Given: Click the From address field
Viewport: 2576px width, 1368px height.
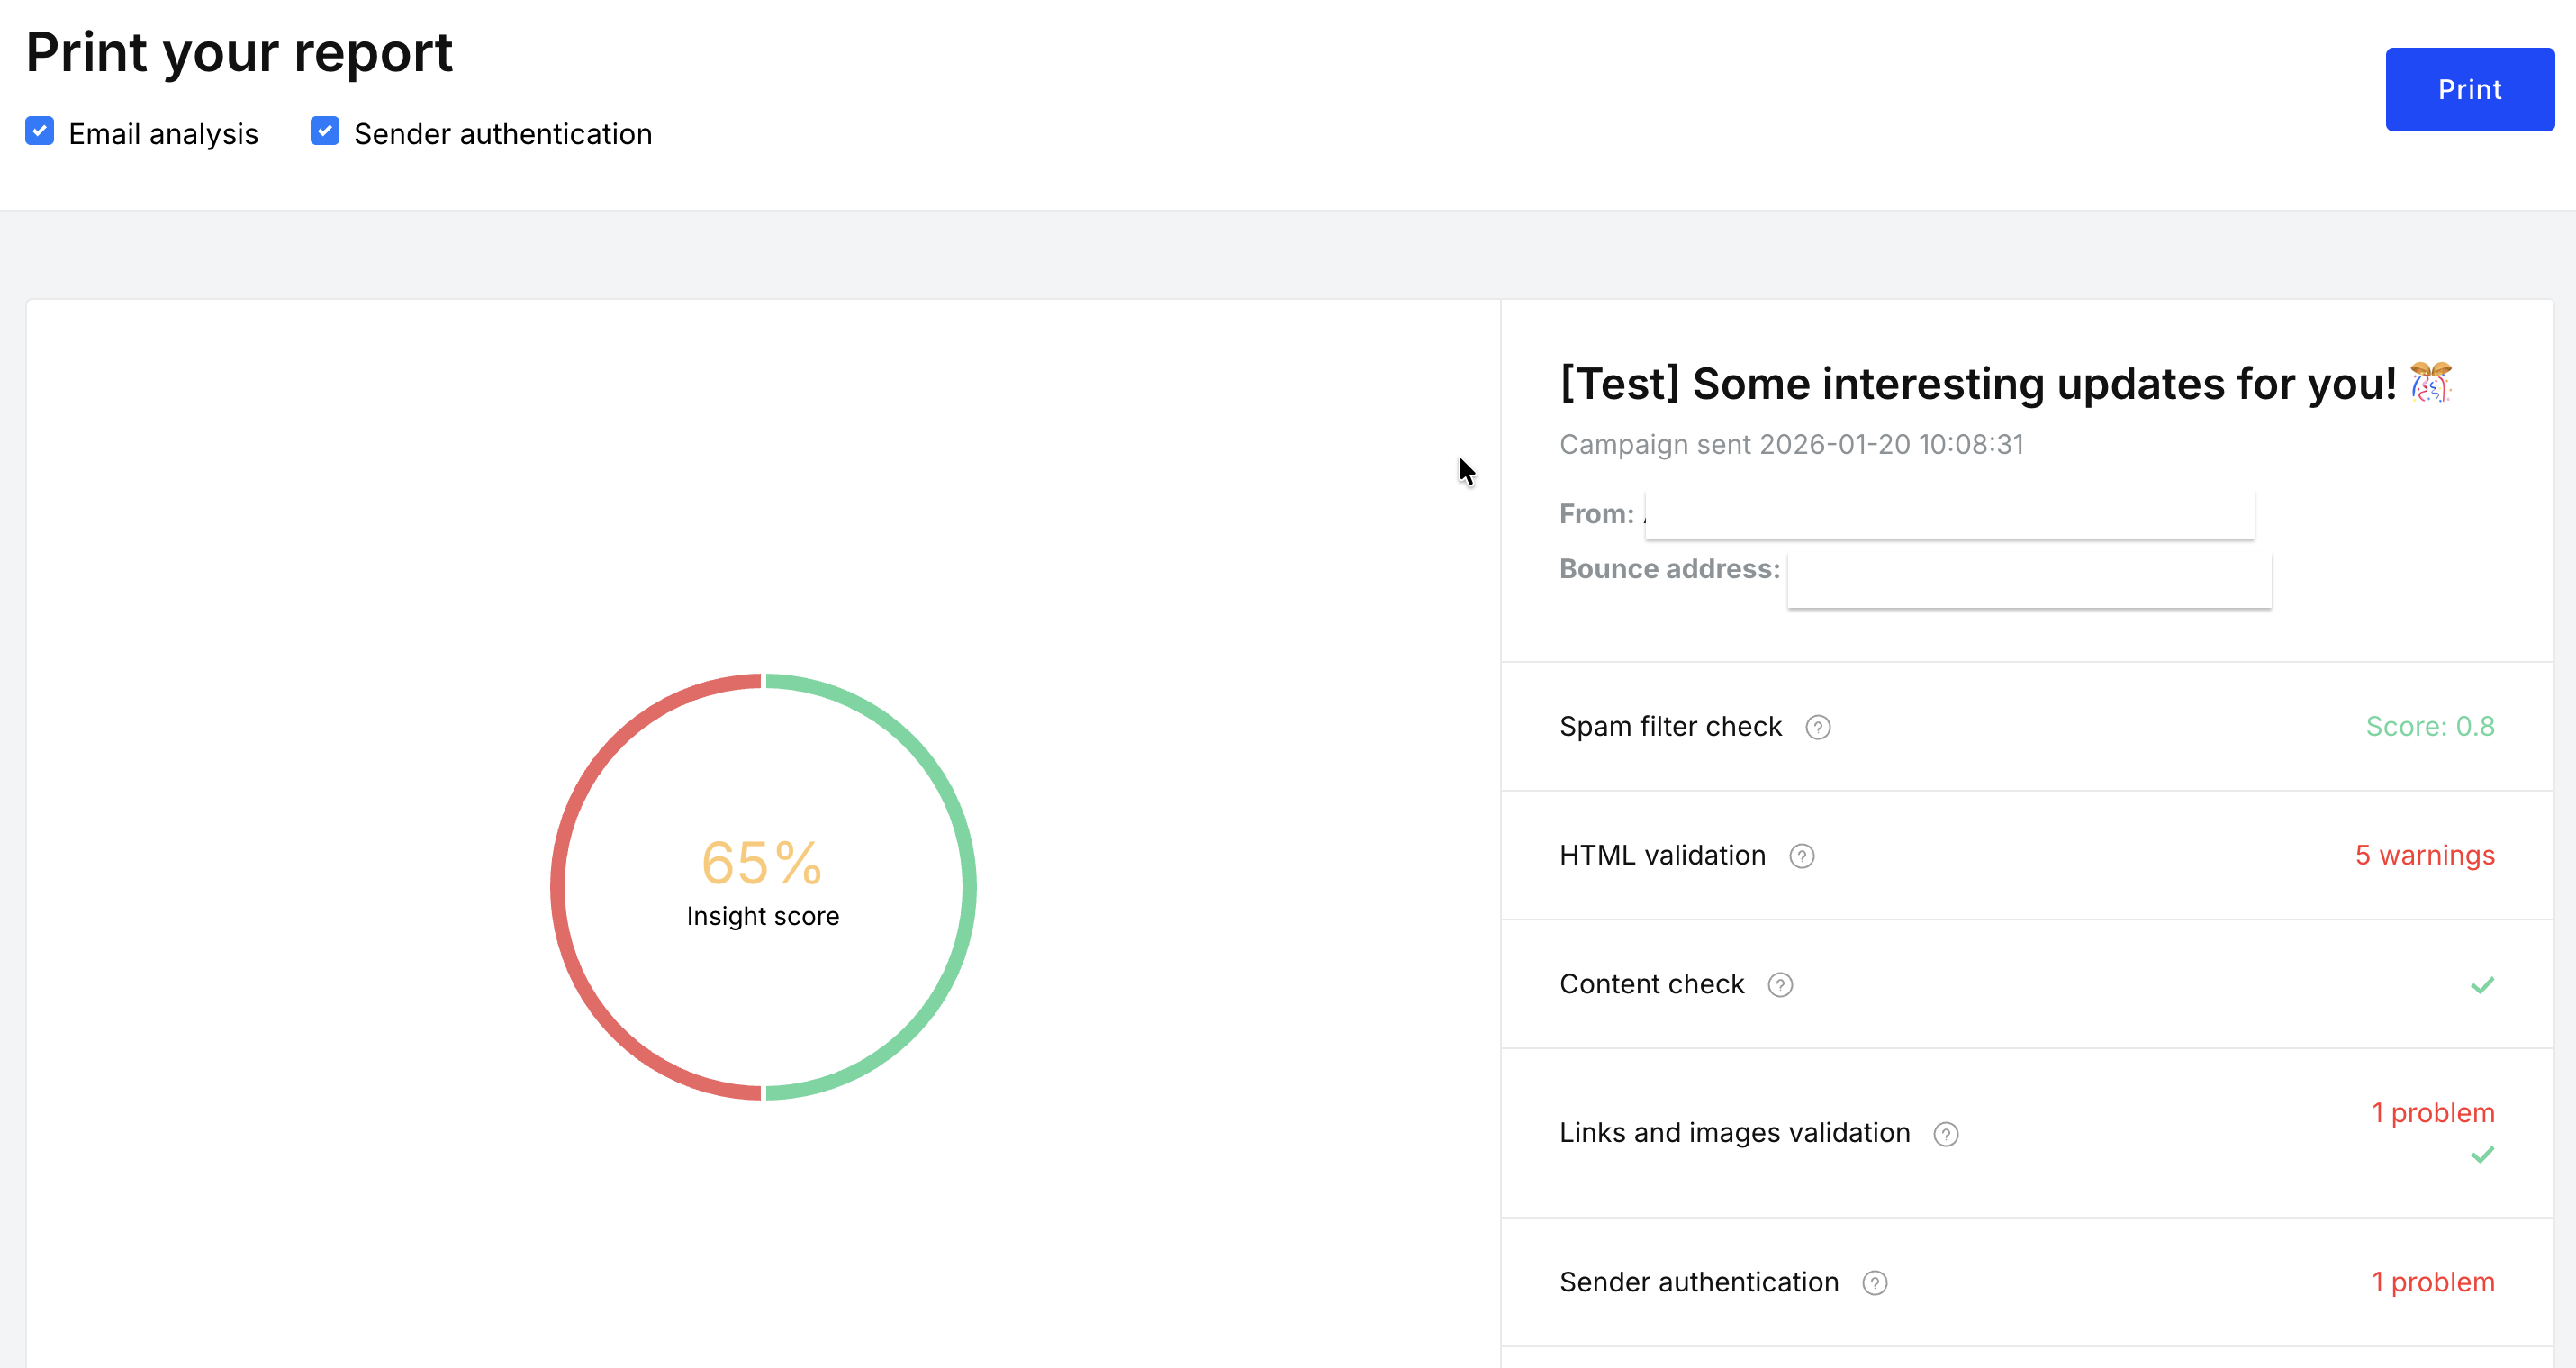Looking at the screenshot, I should click(1948, 514).
